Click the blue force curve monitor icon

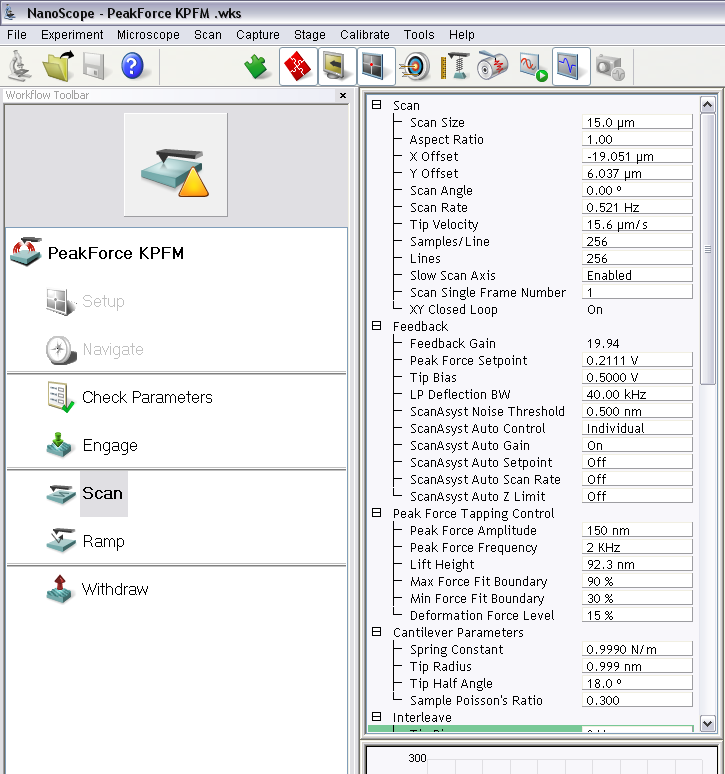click(x=571, y=67)
